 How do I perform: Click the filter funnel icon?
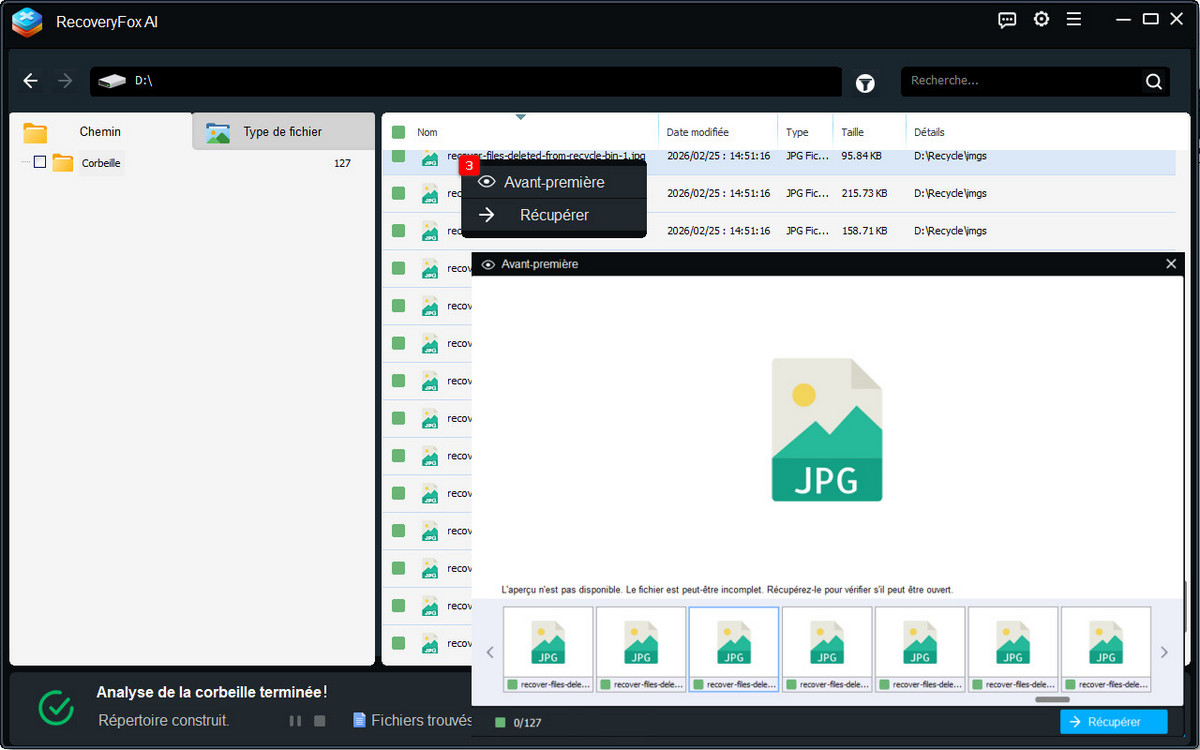865,84
